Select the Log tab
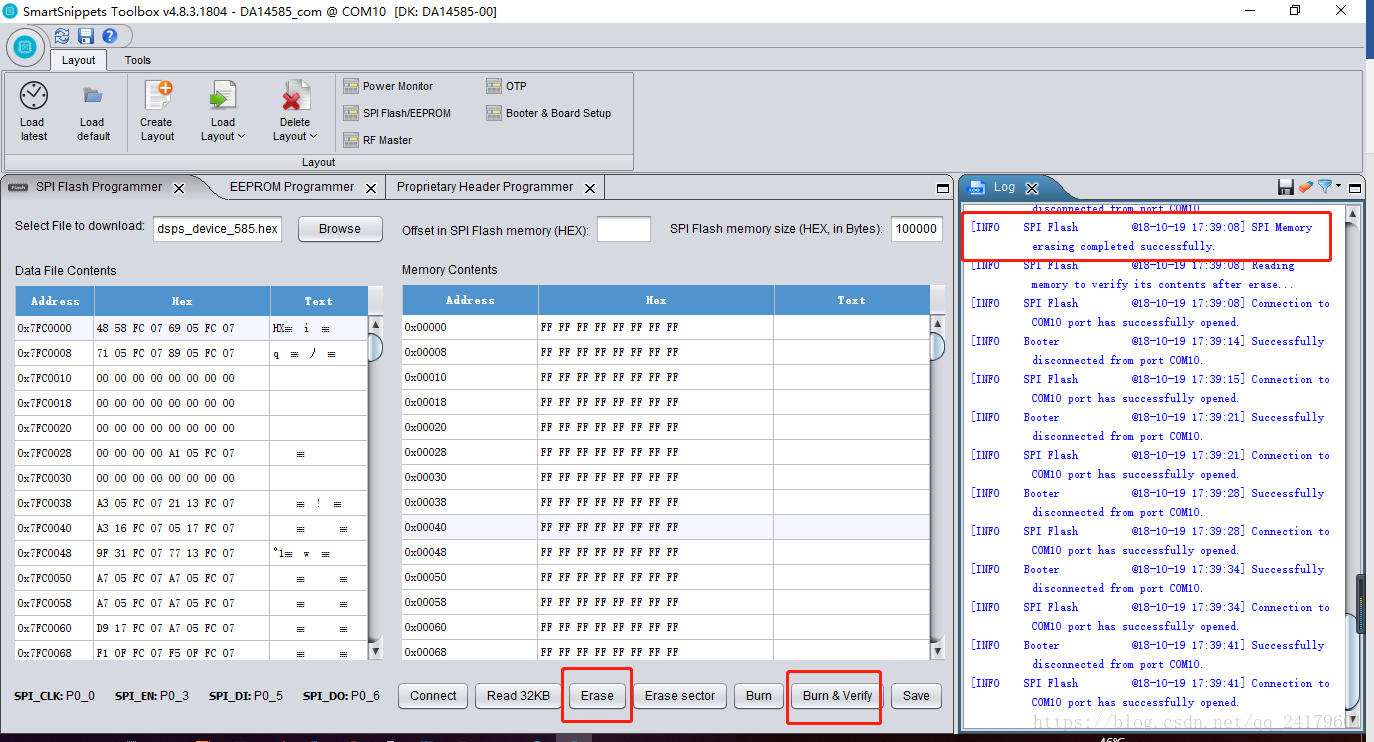This screenshot has height=742, width=1374. (x=1003, y=187)
